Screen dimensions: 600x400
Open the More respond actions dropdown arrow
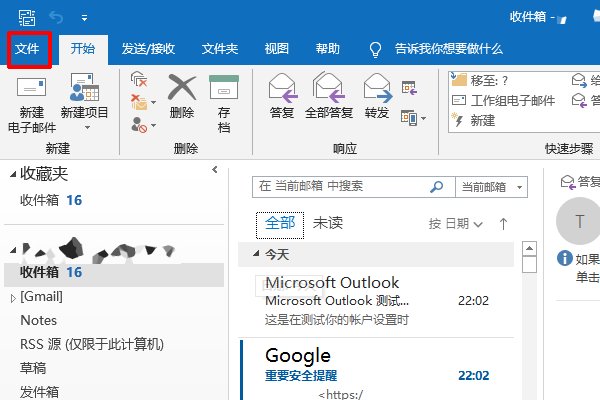pos(424,118)
